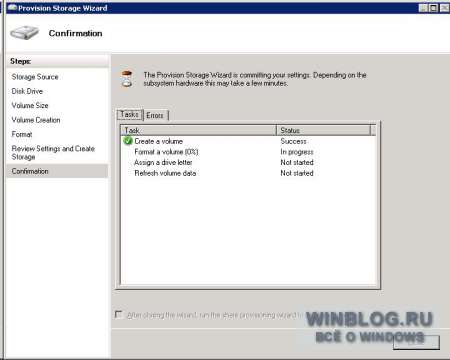Image resolution: width=450 pixels, height=360 pixels.
Task: Select the Disk Drive step
Action: (x=27, y=91)
